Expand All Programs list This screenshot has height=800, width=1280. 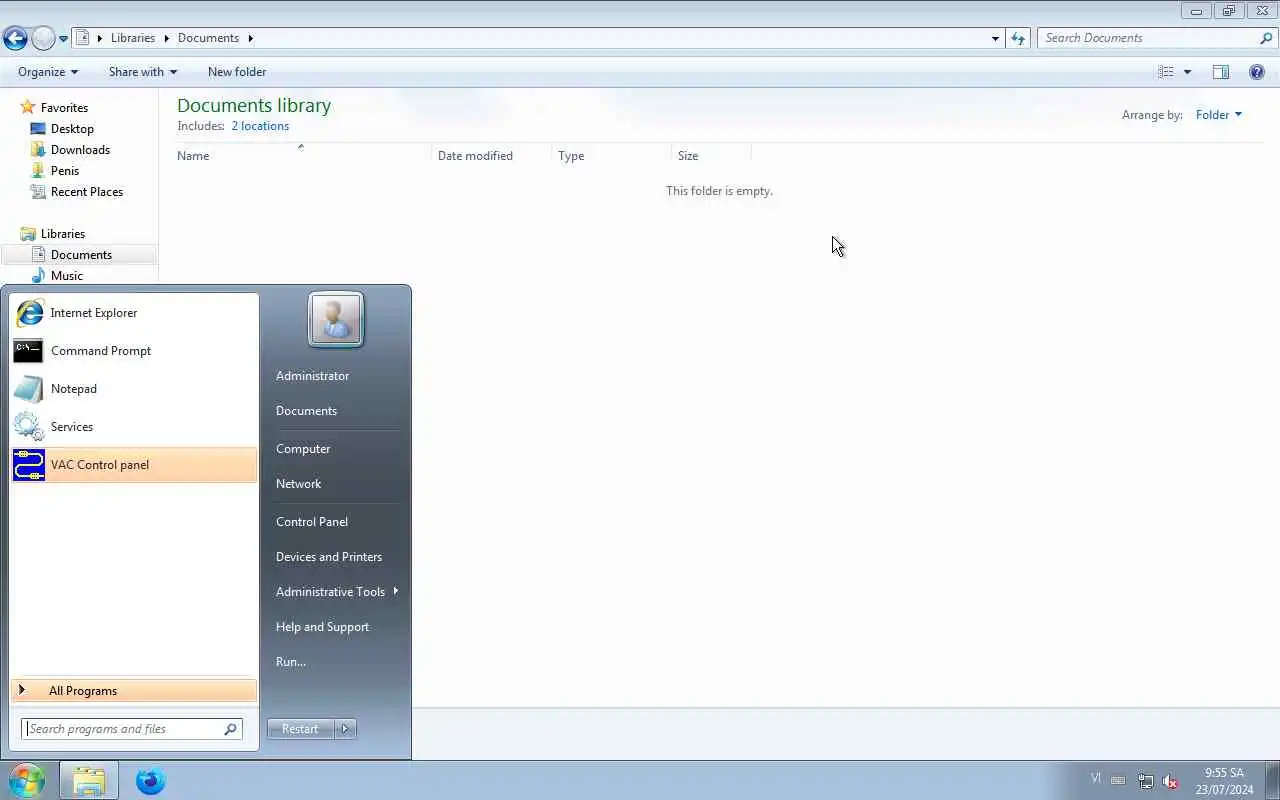[x=134, y=691]
